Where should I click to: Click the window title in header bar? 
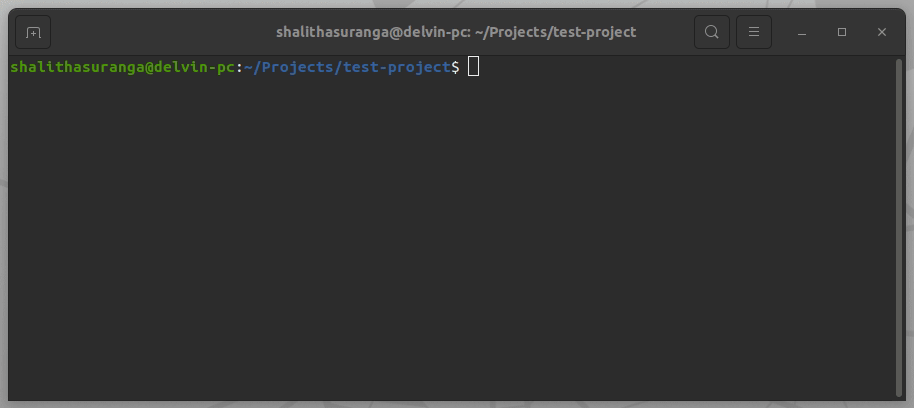pyautogui.click(x=456, y=32)
